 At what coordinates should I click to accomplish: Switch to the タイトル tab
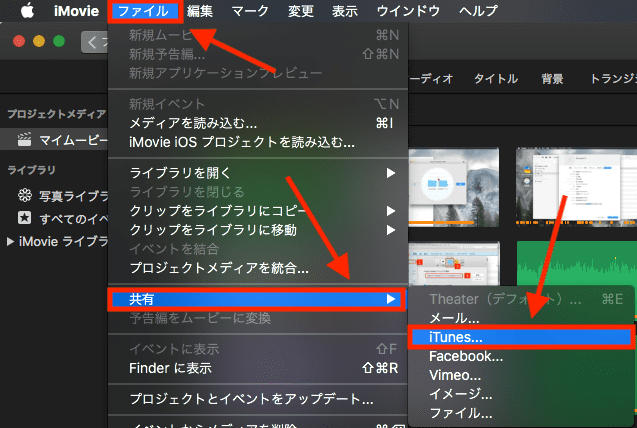point(496,78)
